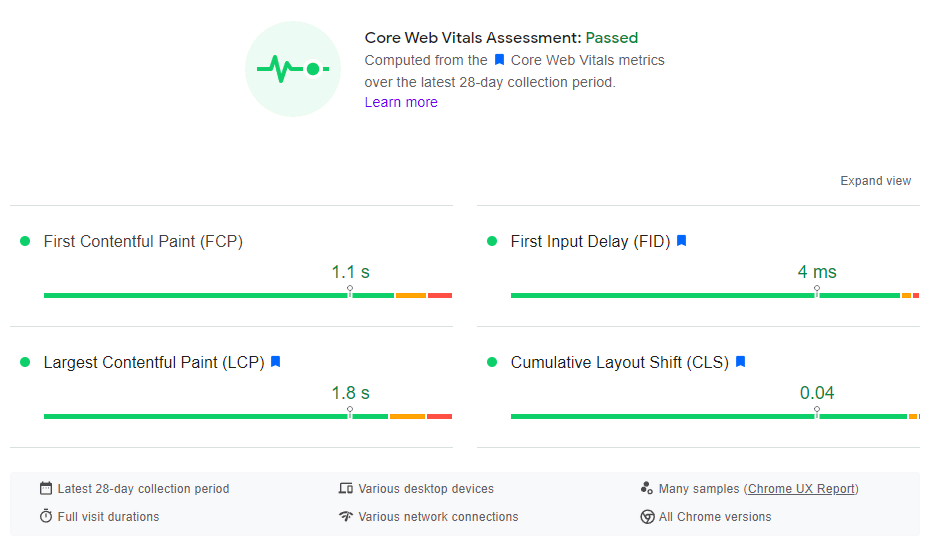
Task: Open the Learn more link
Action: pyautogui.click(x=401, y=102)
